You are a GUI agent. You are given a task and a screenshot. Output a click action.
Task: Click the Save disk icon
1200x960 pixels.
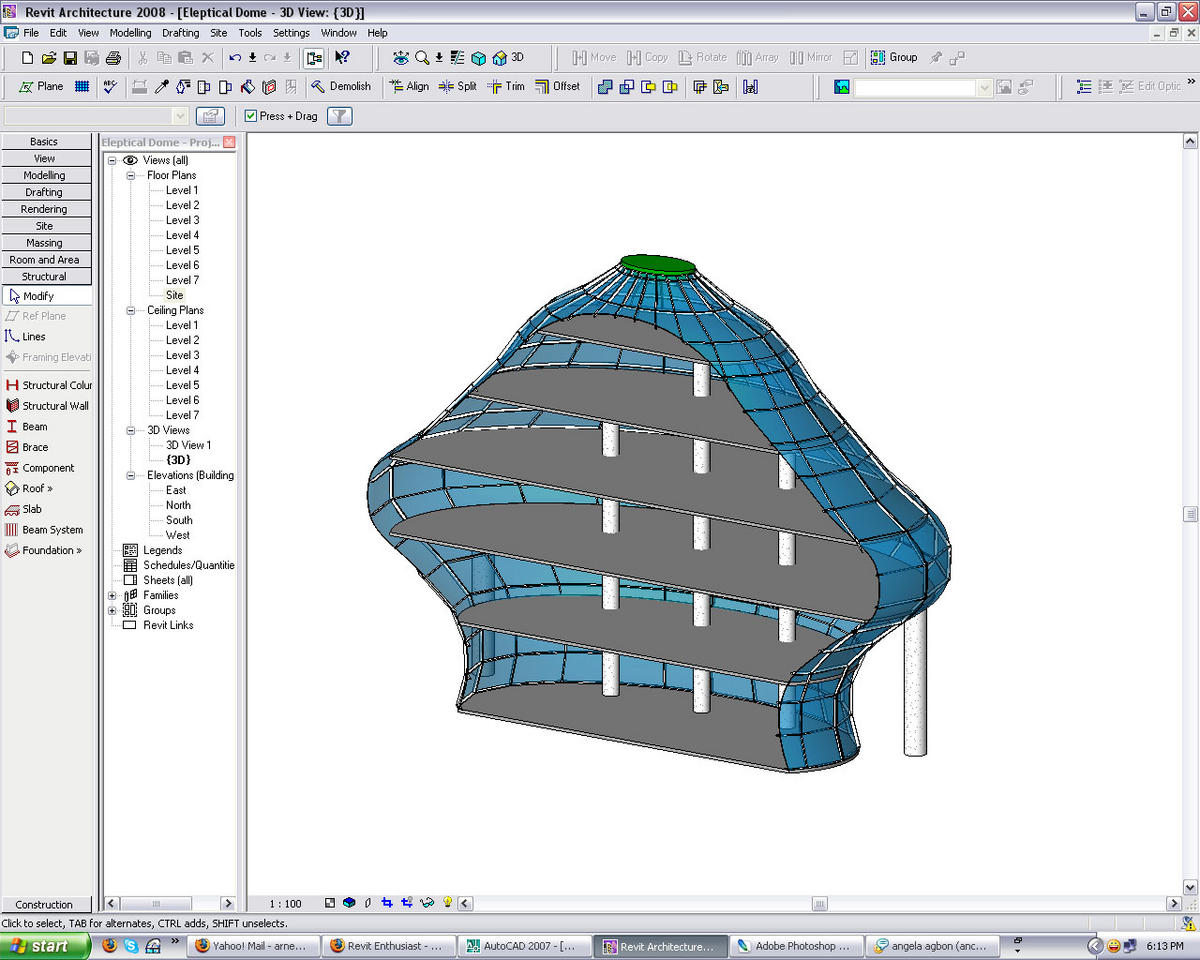pos(70,58)
